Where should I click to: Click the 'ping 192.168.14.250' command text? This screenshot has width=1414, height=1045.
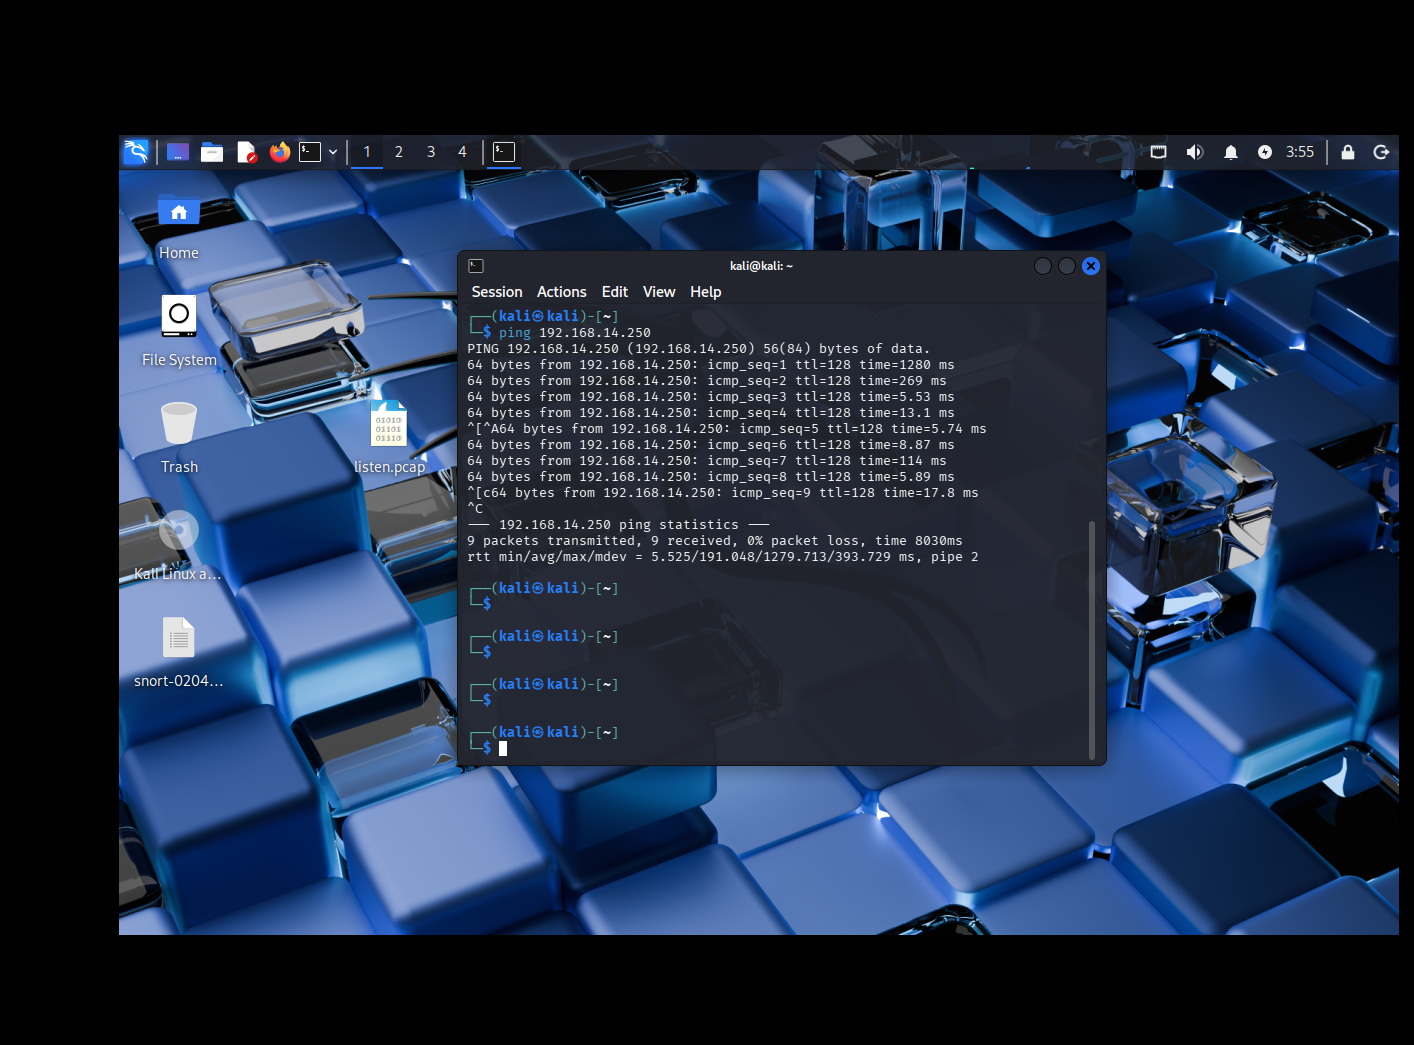pyautogui.click(x=575, y=333)
